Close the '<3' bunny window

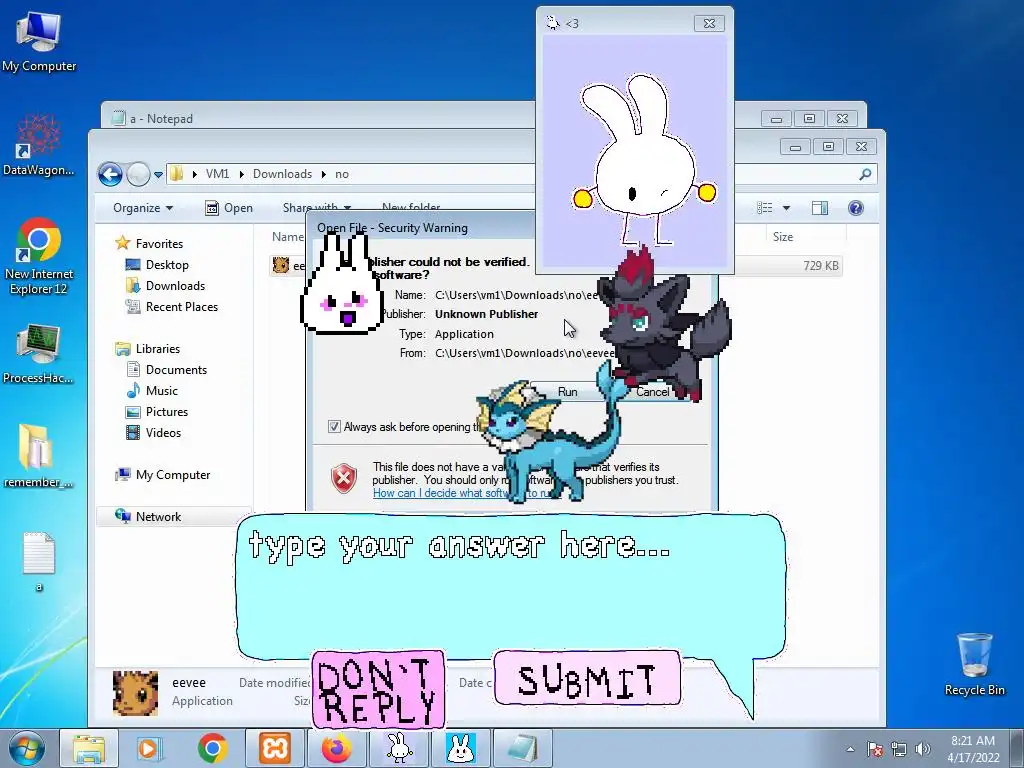[x=709, y=24]
